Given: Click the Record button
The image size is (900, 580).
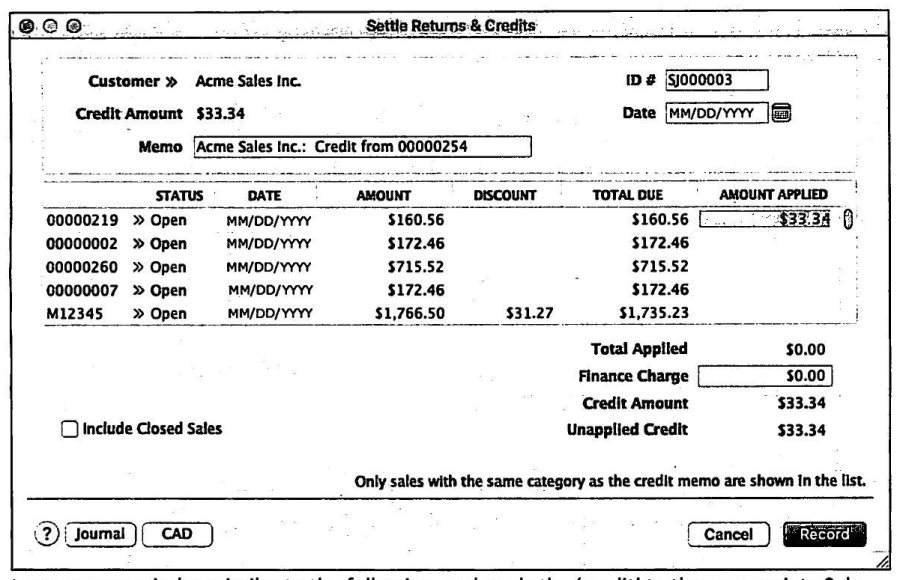Looking at the screenshot, I should 825,534.
